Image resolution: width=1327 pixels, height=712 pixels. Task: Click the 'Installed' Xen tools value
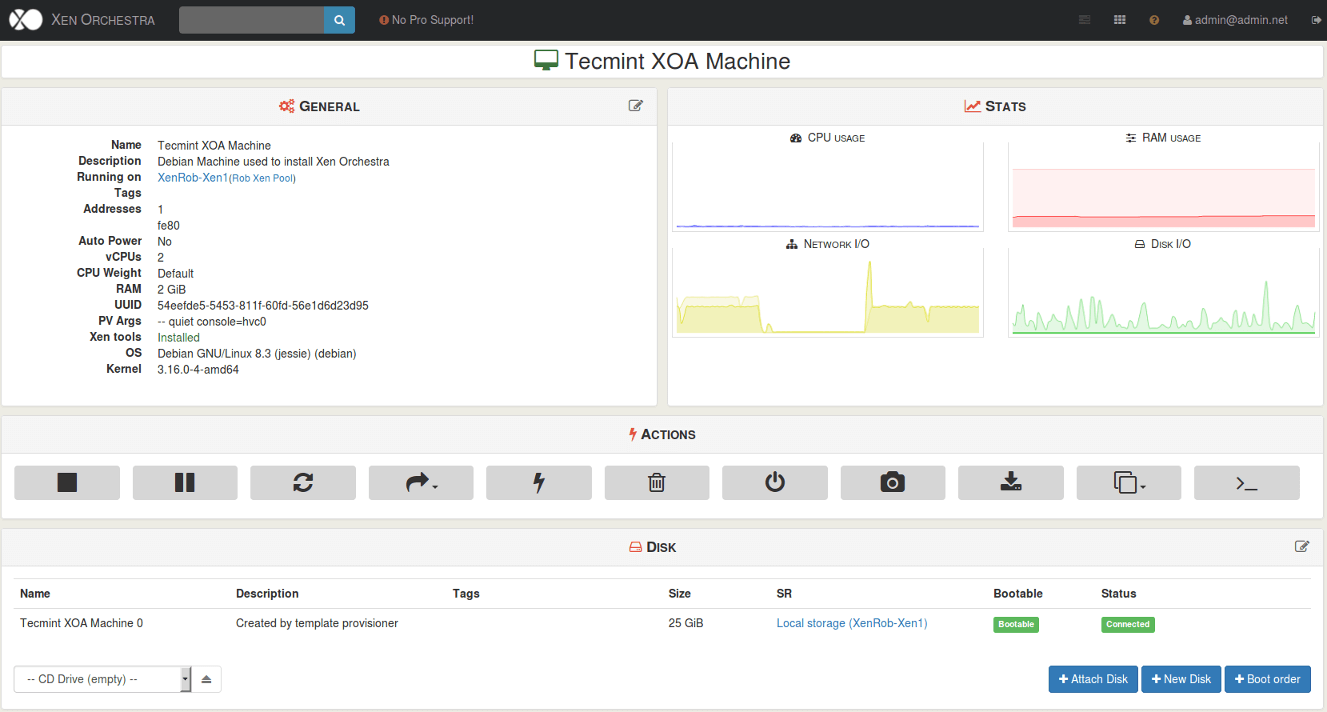point(179,337)
